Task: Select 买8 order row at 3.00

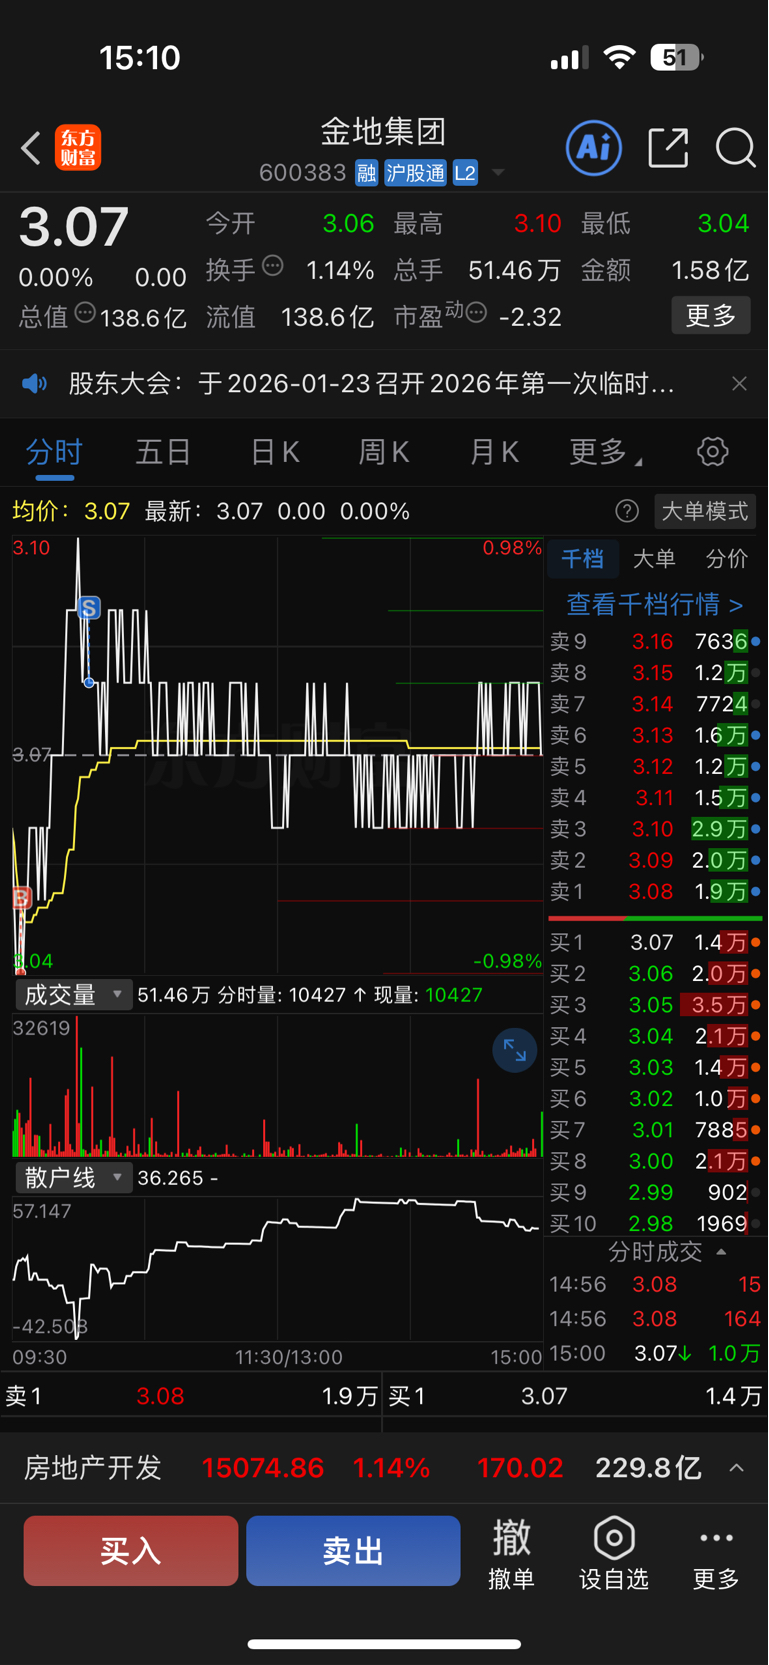Action: 655,1161
